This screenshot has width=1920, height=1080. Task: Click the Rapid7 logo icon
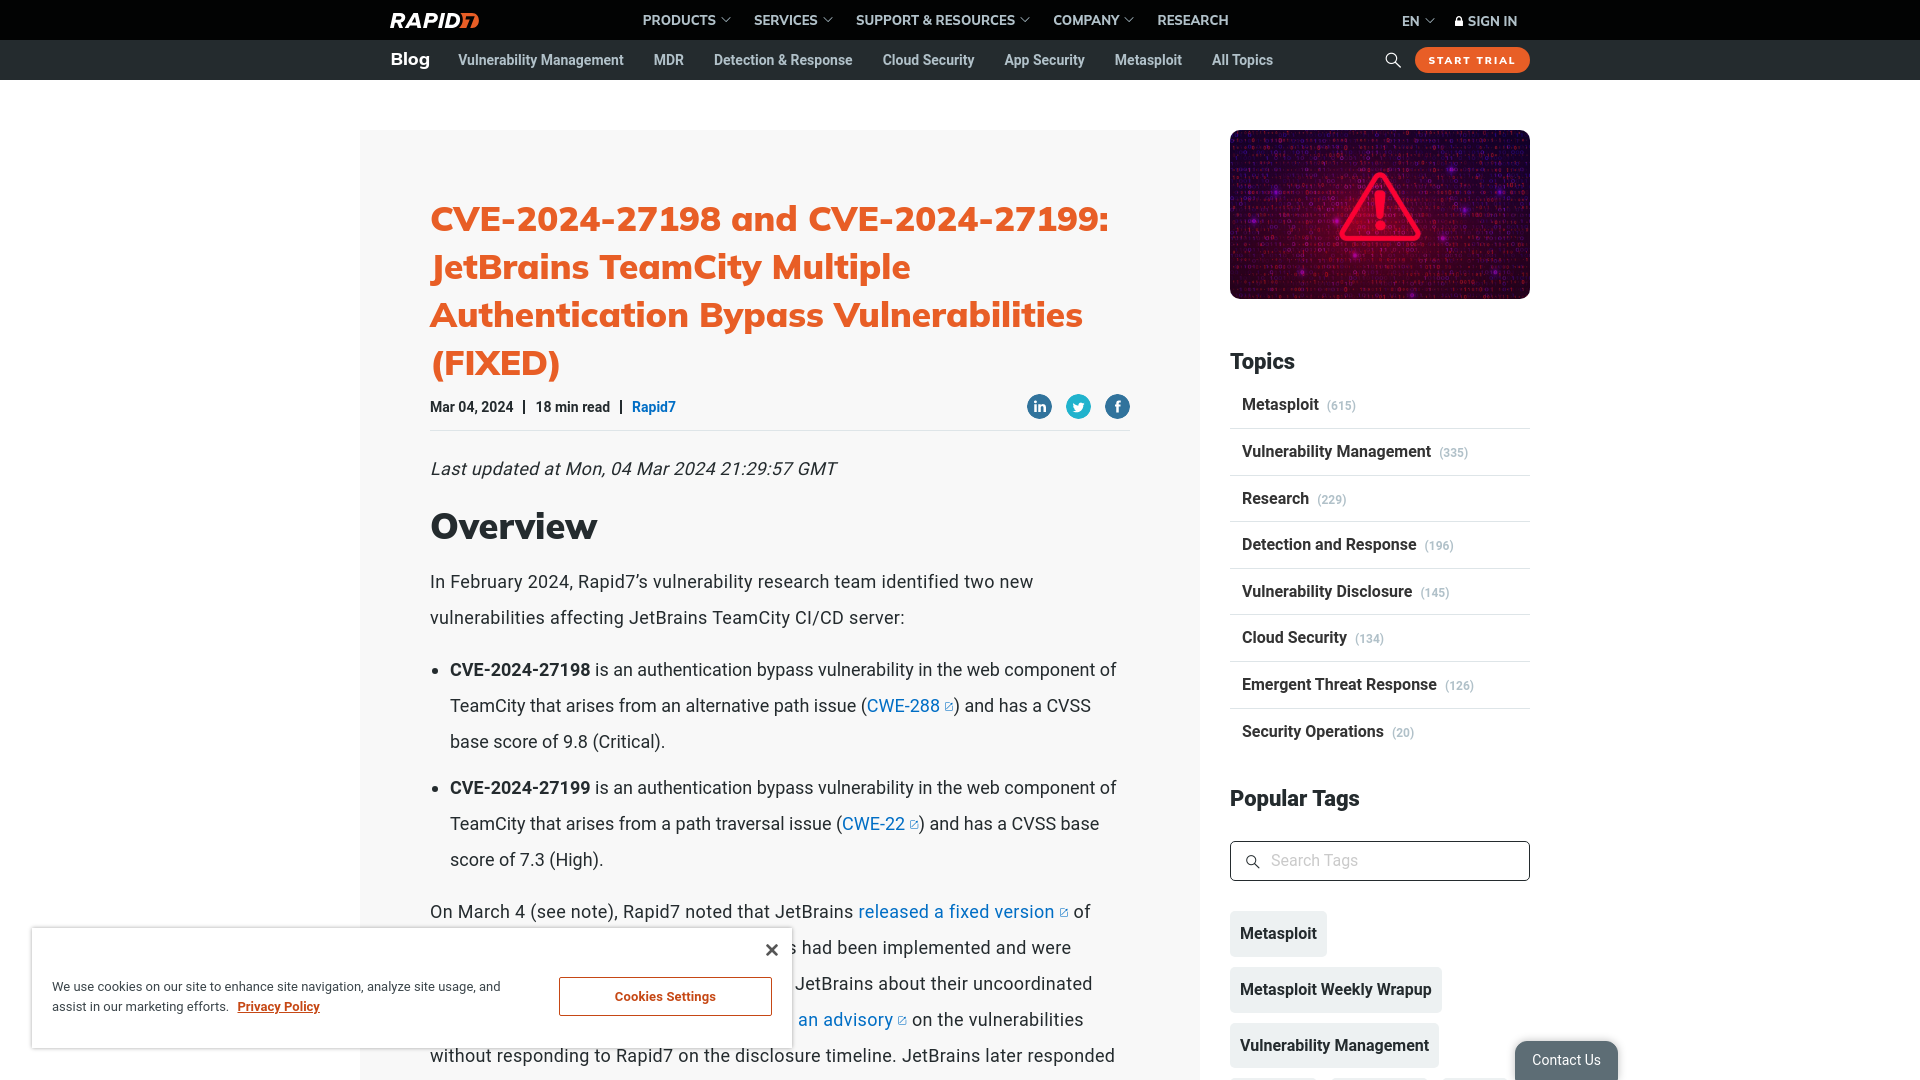pyautogui.click(x=434, y=20)
